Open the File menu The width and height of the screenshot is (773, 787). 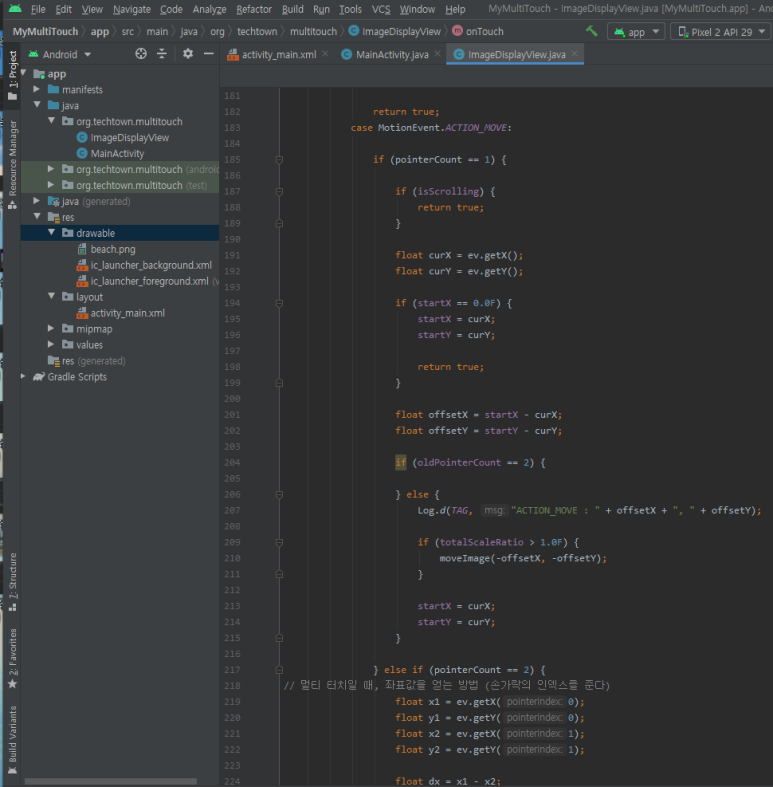pos(38,9)
